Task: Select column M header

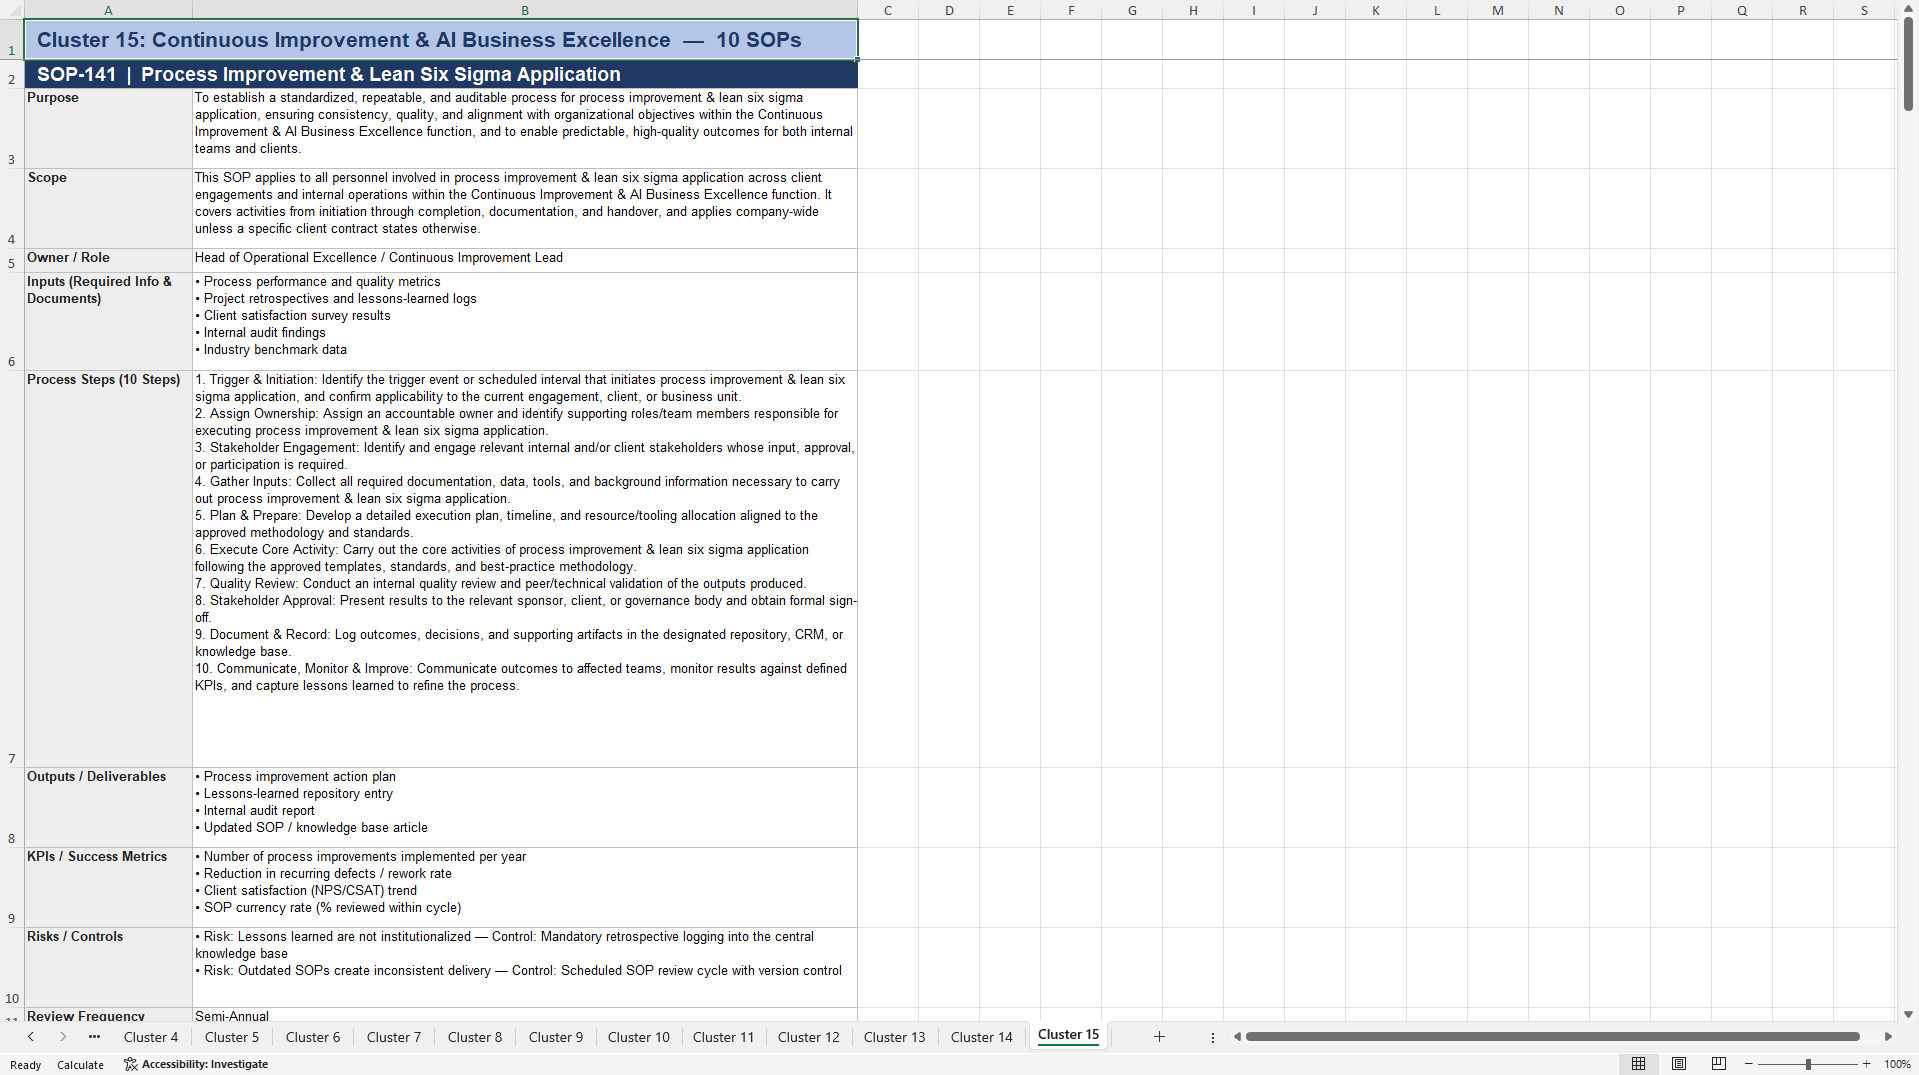Action: (1498, 10)
